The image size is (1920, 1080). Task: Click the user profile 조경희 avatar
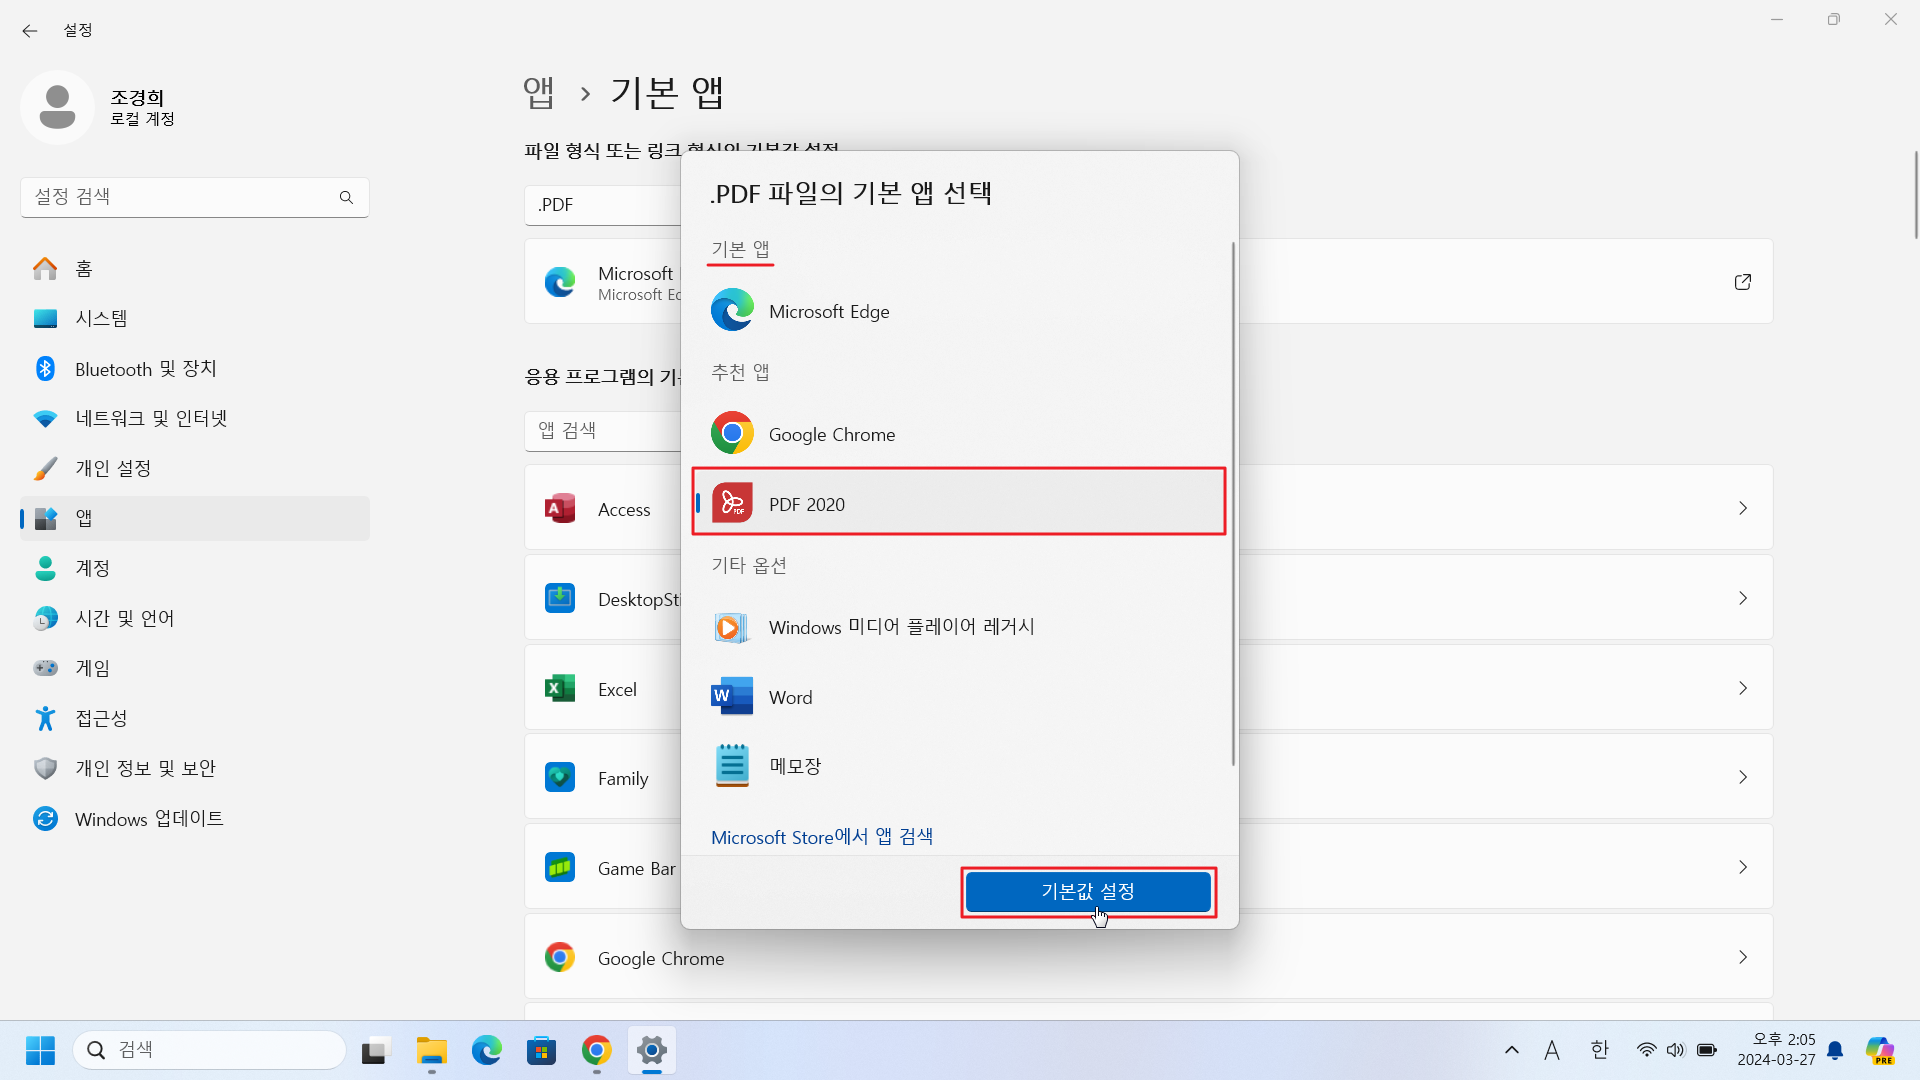(x=57, y=107)
